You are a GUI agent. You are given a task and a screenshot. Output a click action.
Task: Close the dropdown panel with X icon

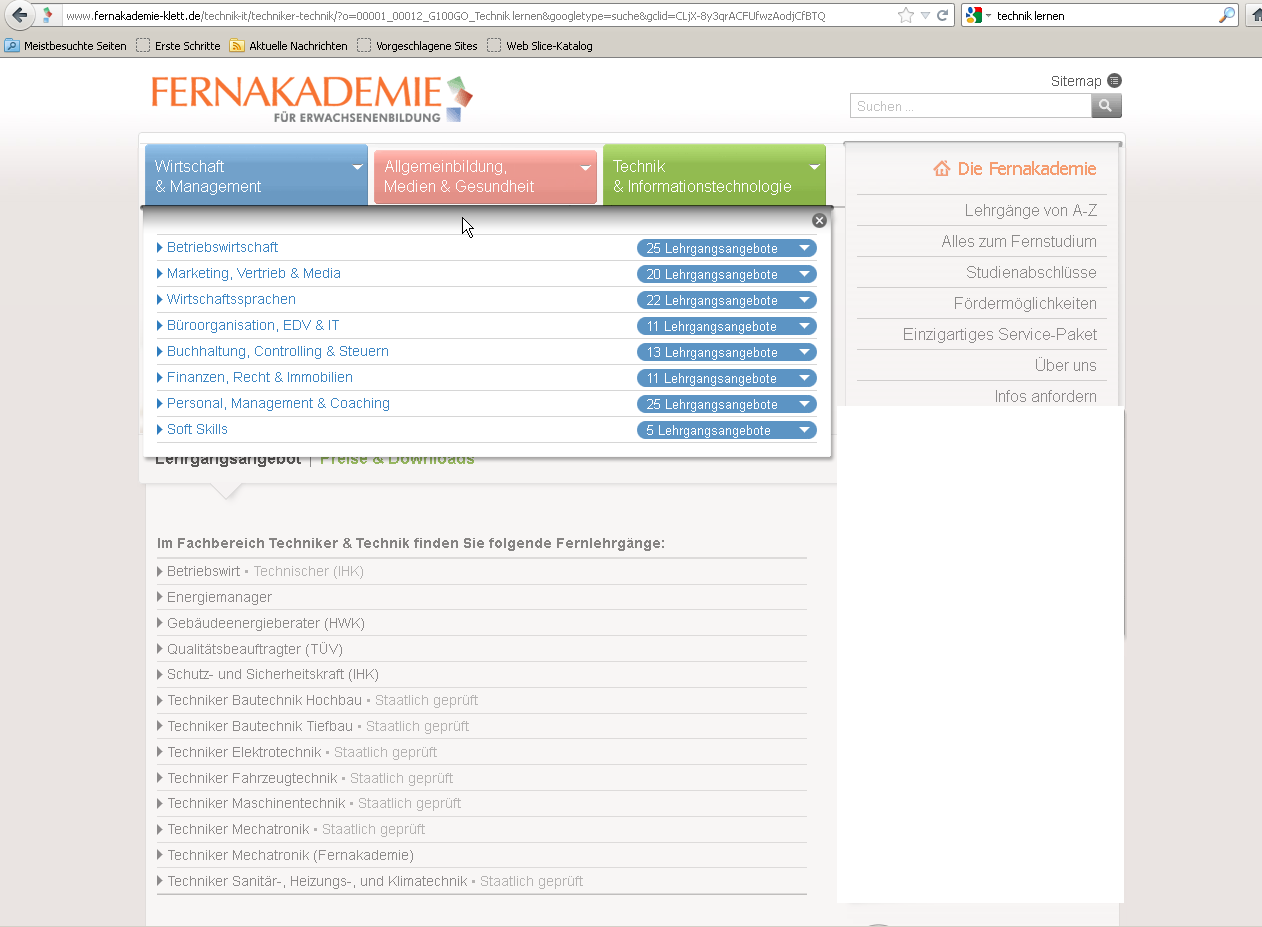click(x=819, y=221)
